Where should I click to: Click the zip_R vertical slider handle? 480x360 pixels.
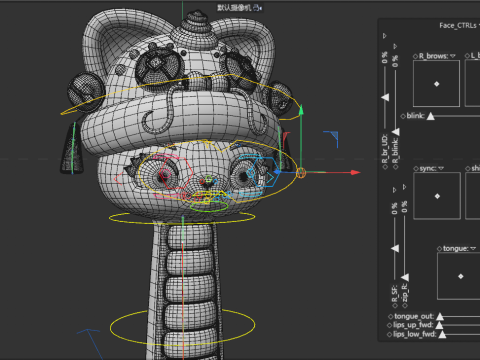point(405,277)
